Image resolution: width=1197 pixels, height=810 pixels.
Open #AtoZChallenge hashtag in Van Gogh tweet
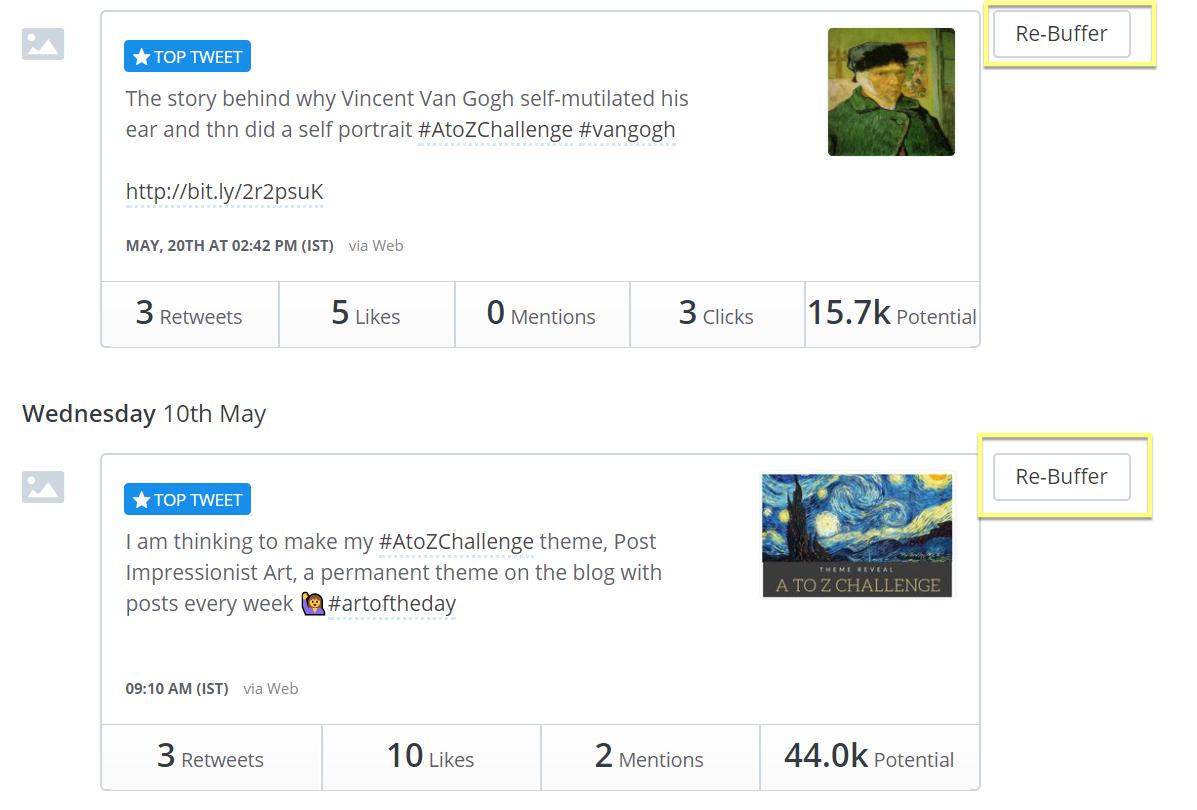coord(495,130)
